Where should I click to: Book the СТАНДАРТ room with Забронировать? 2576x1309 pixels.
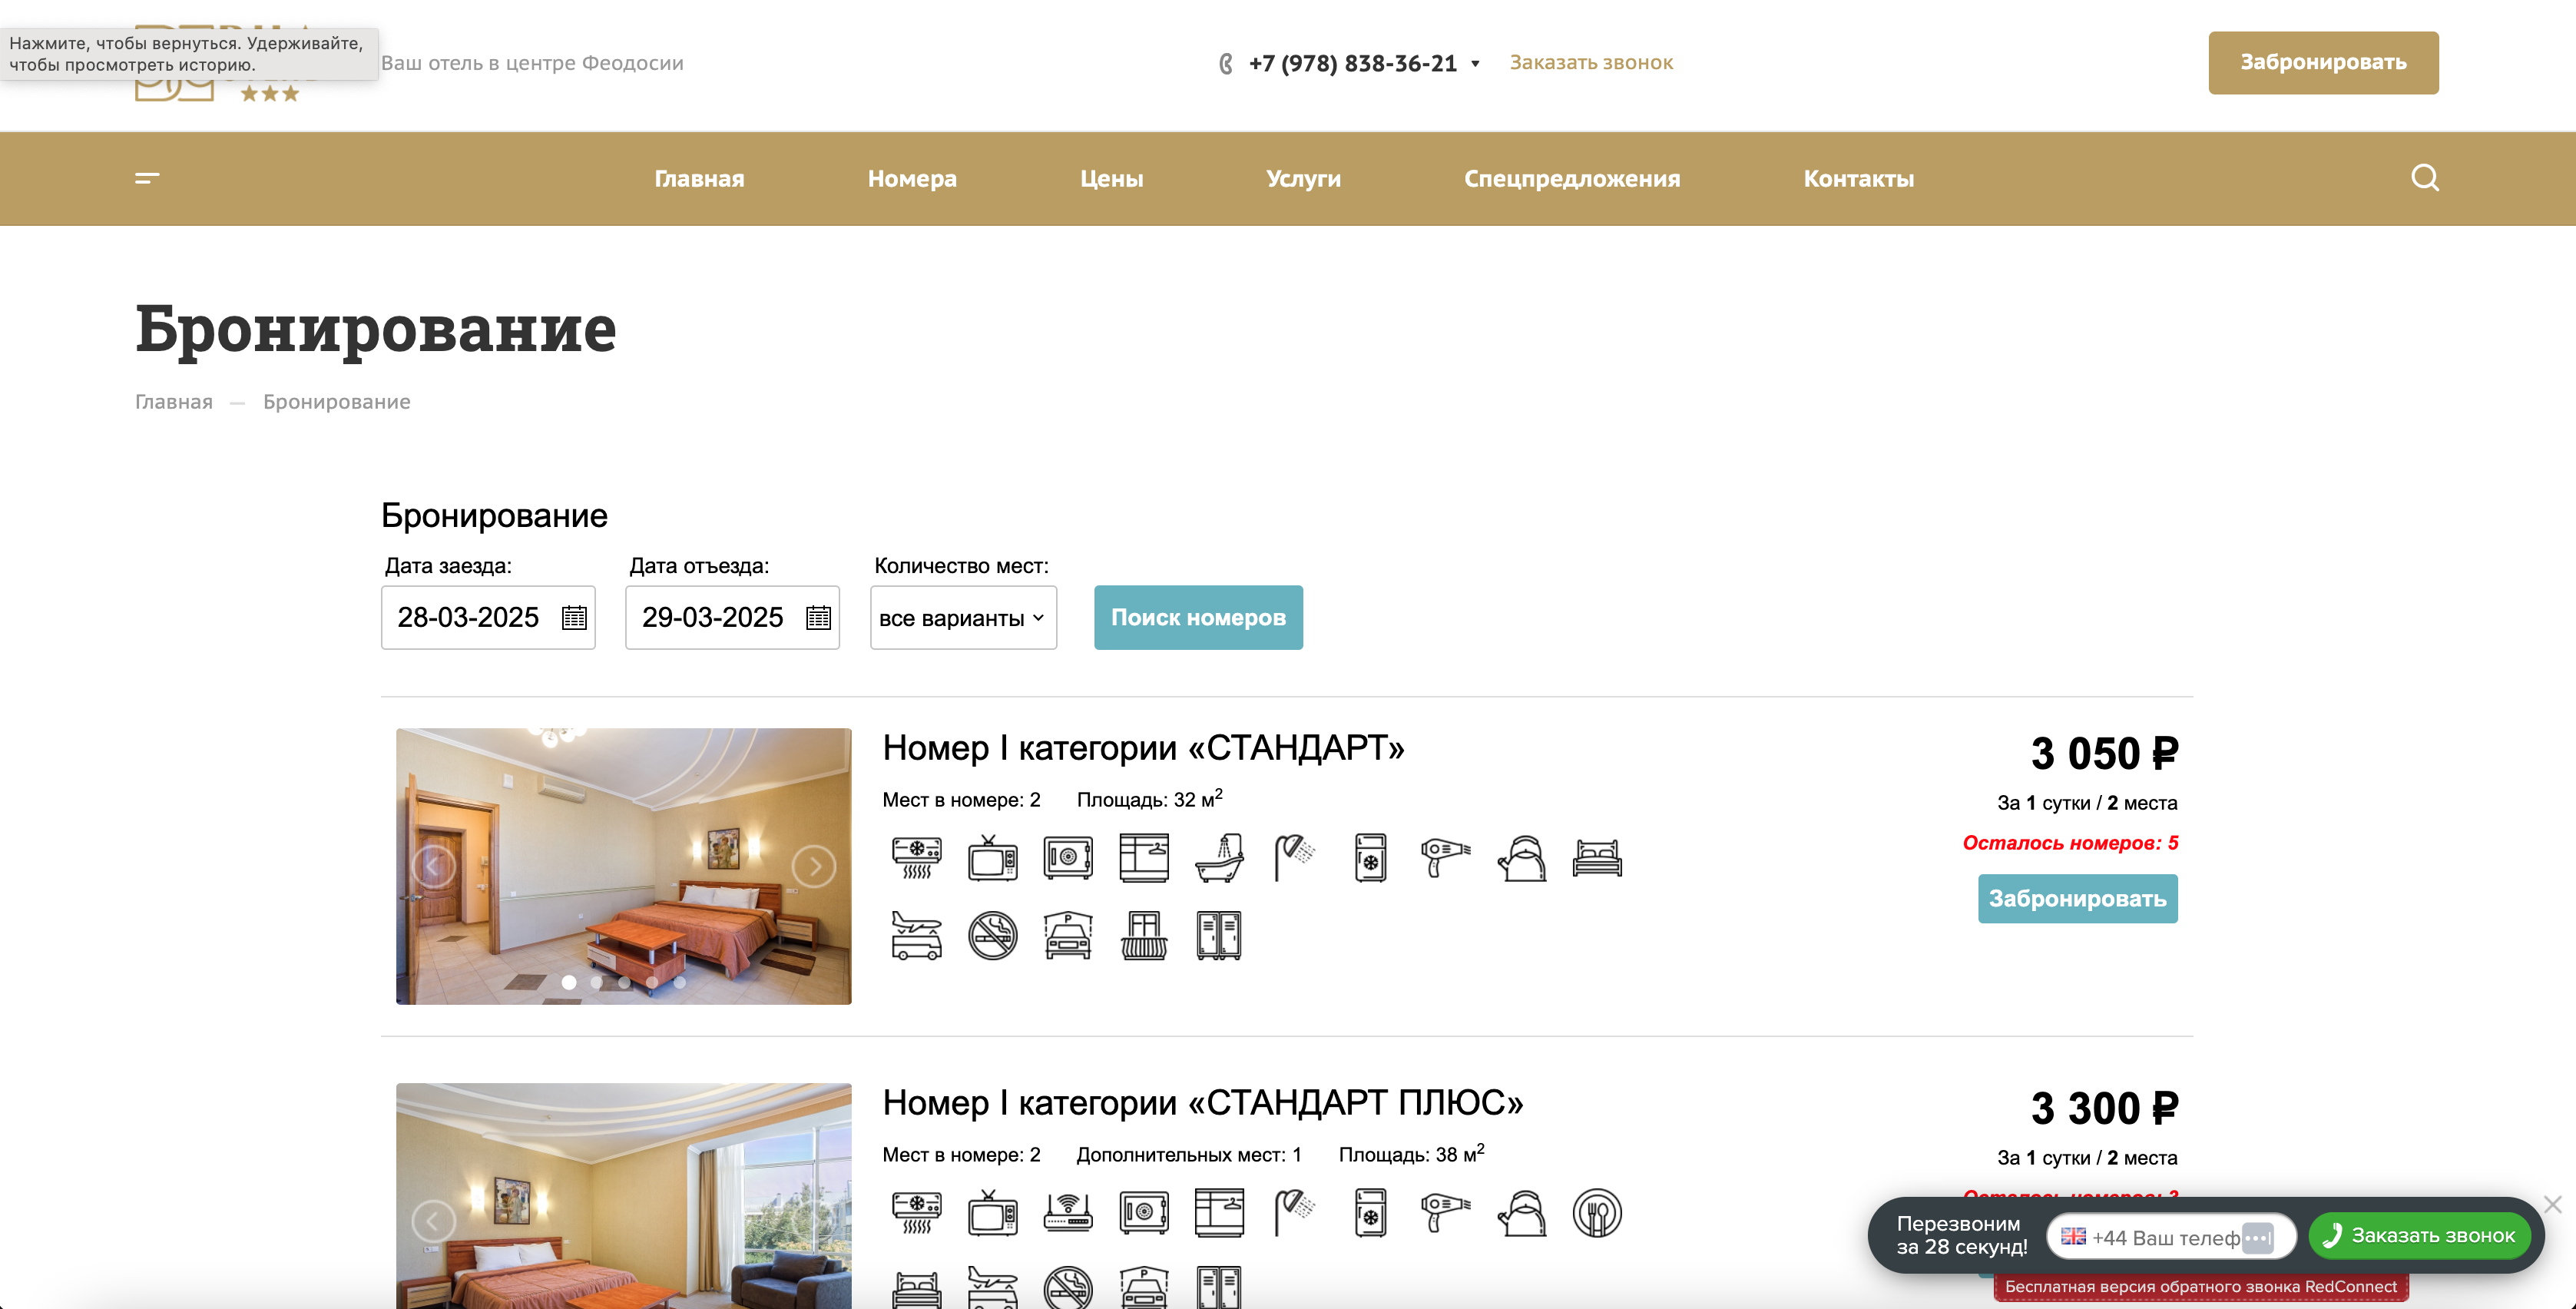point(2077,898)
